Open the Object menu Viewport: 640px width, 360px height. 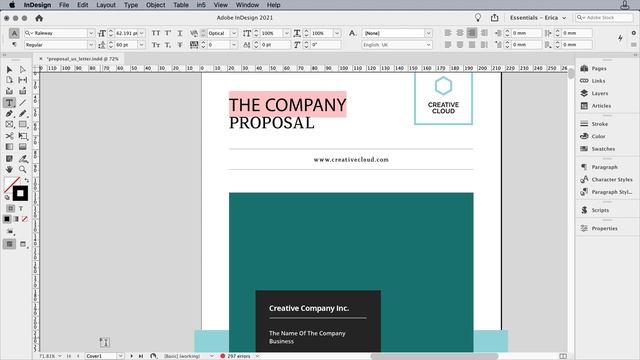tap(156, 5)
